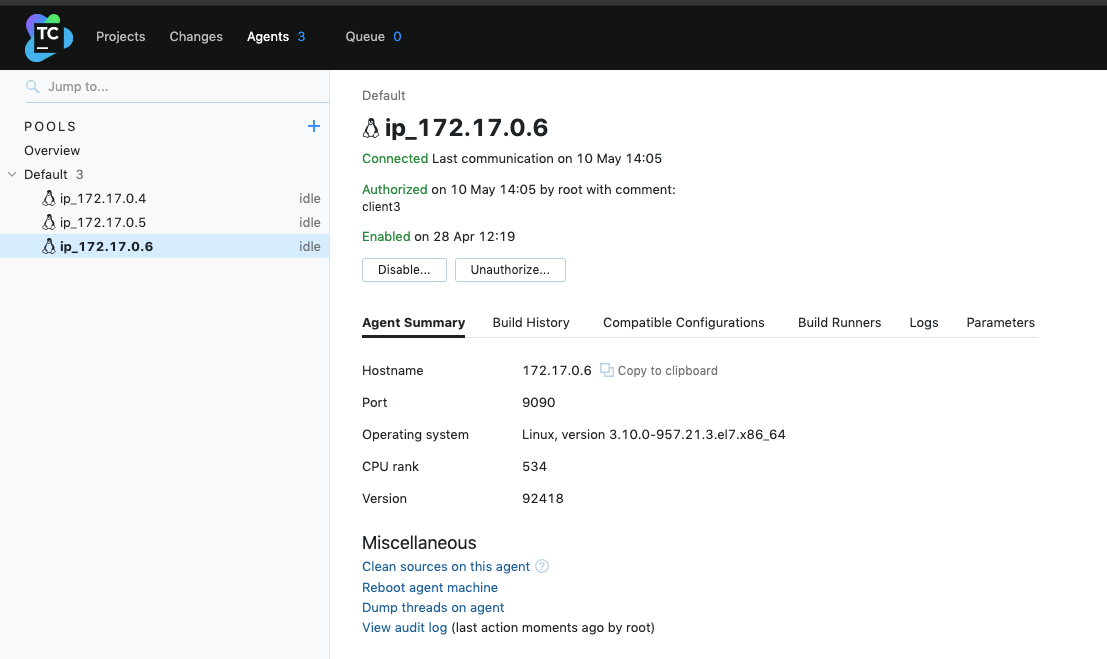
Task: Click Reboot agent machine link
Action: (x=430, y=587)
